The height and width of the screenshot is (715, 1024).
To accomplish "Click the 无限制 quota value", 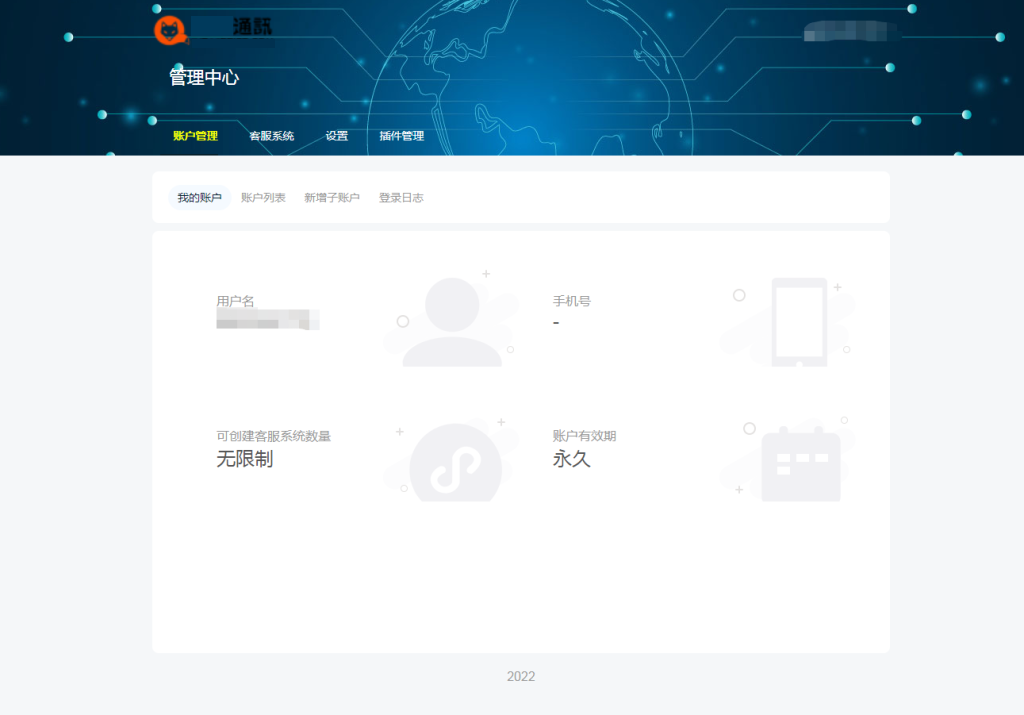I will tap(244, 460).
